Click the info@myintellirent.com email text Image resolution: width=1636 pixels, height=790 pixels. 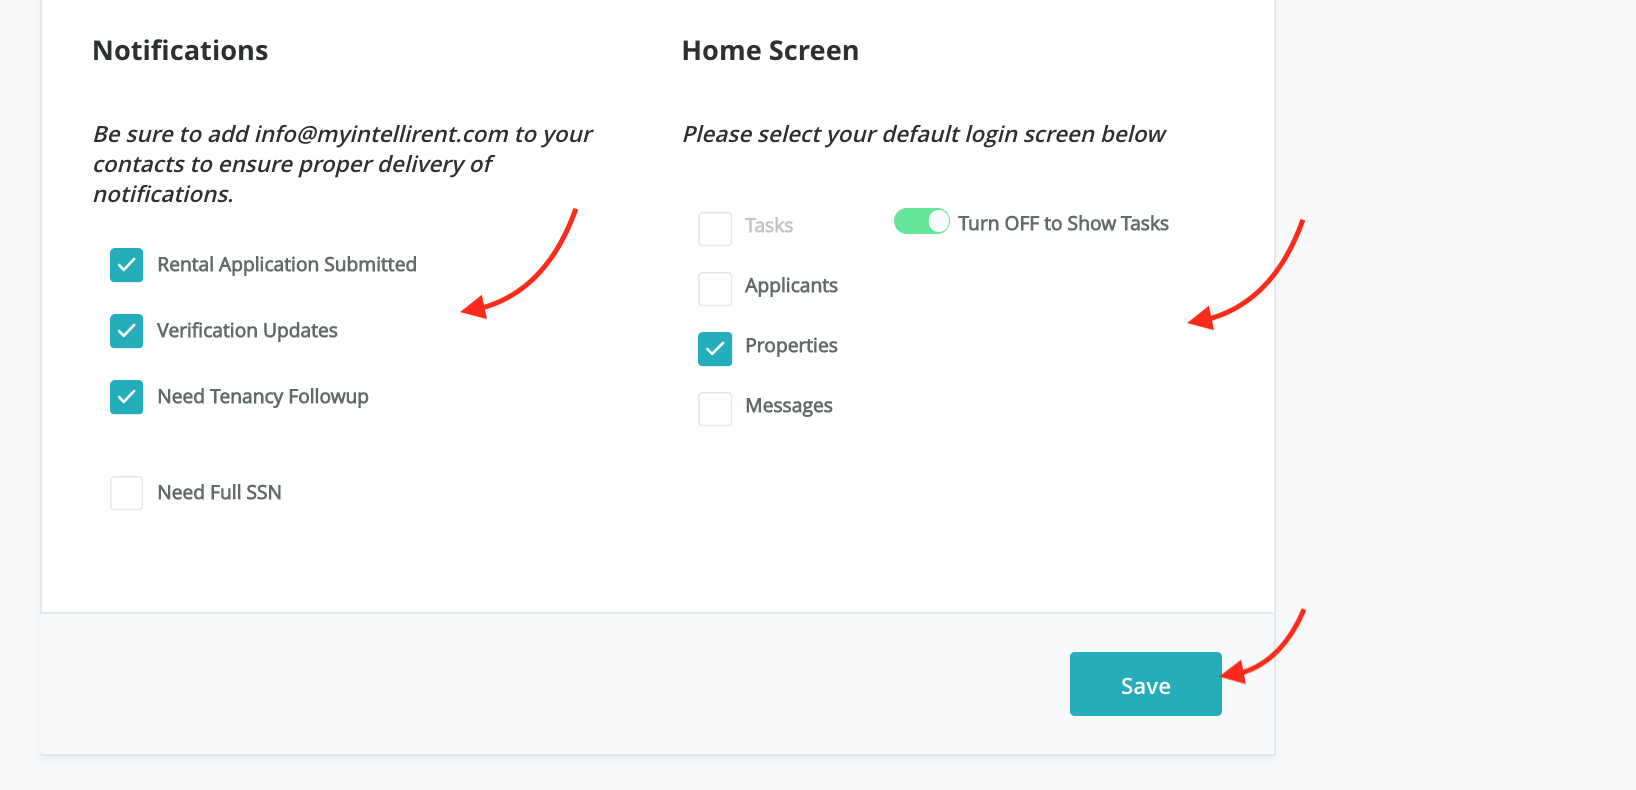coord(381,134)
